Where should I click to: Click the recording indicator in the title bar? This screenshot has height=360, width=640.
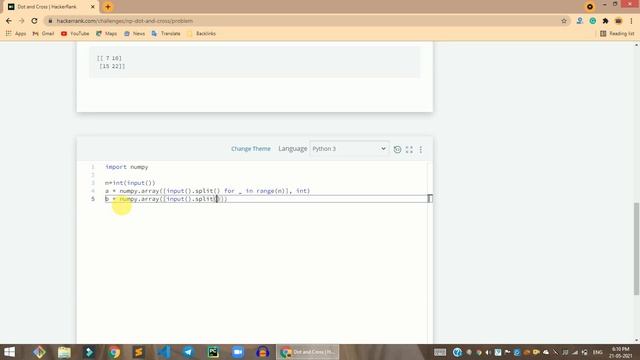(x=590, y=7)
